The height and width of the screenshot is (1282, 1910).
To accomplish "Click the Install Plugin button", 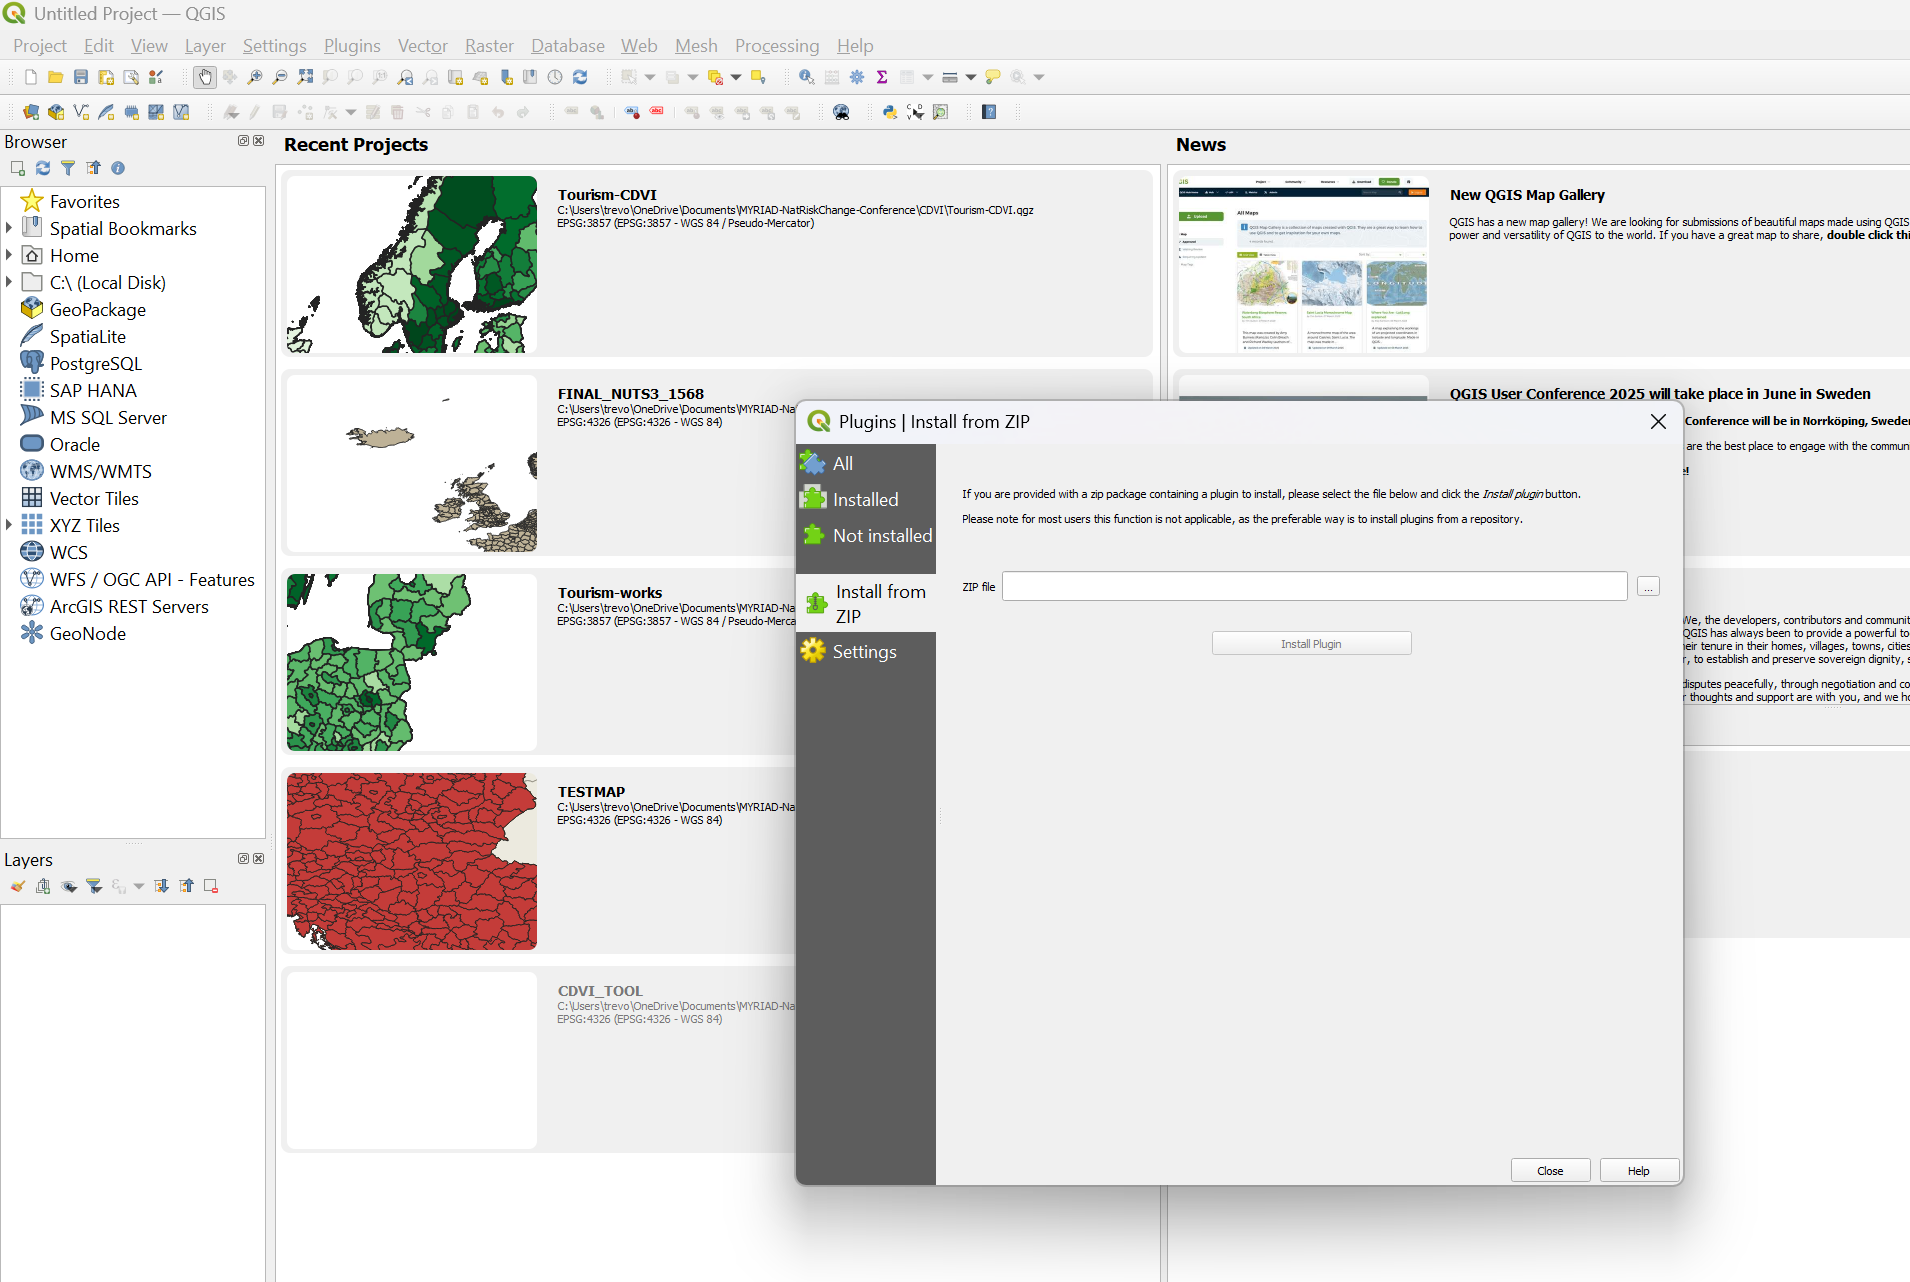I will (x=1311, y=643).
